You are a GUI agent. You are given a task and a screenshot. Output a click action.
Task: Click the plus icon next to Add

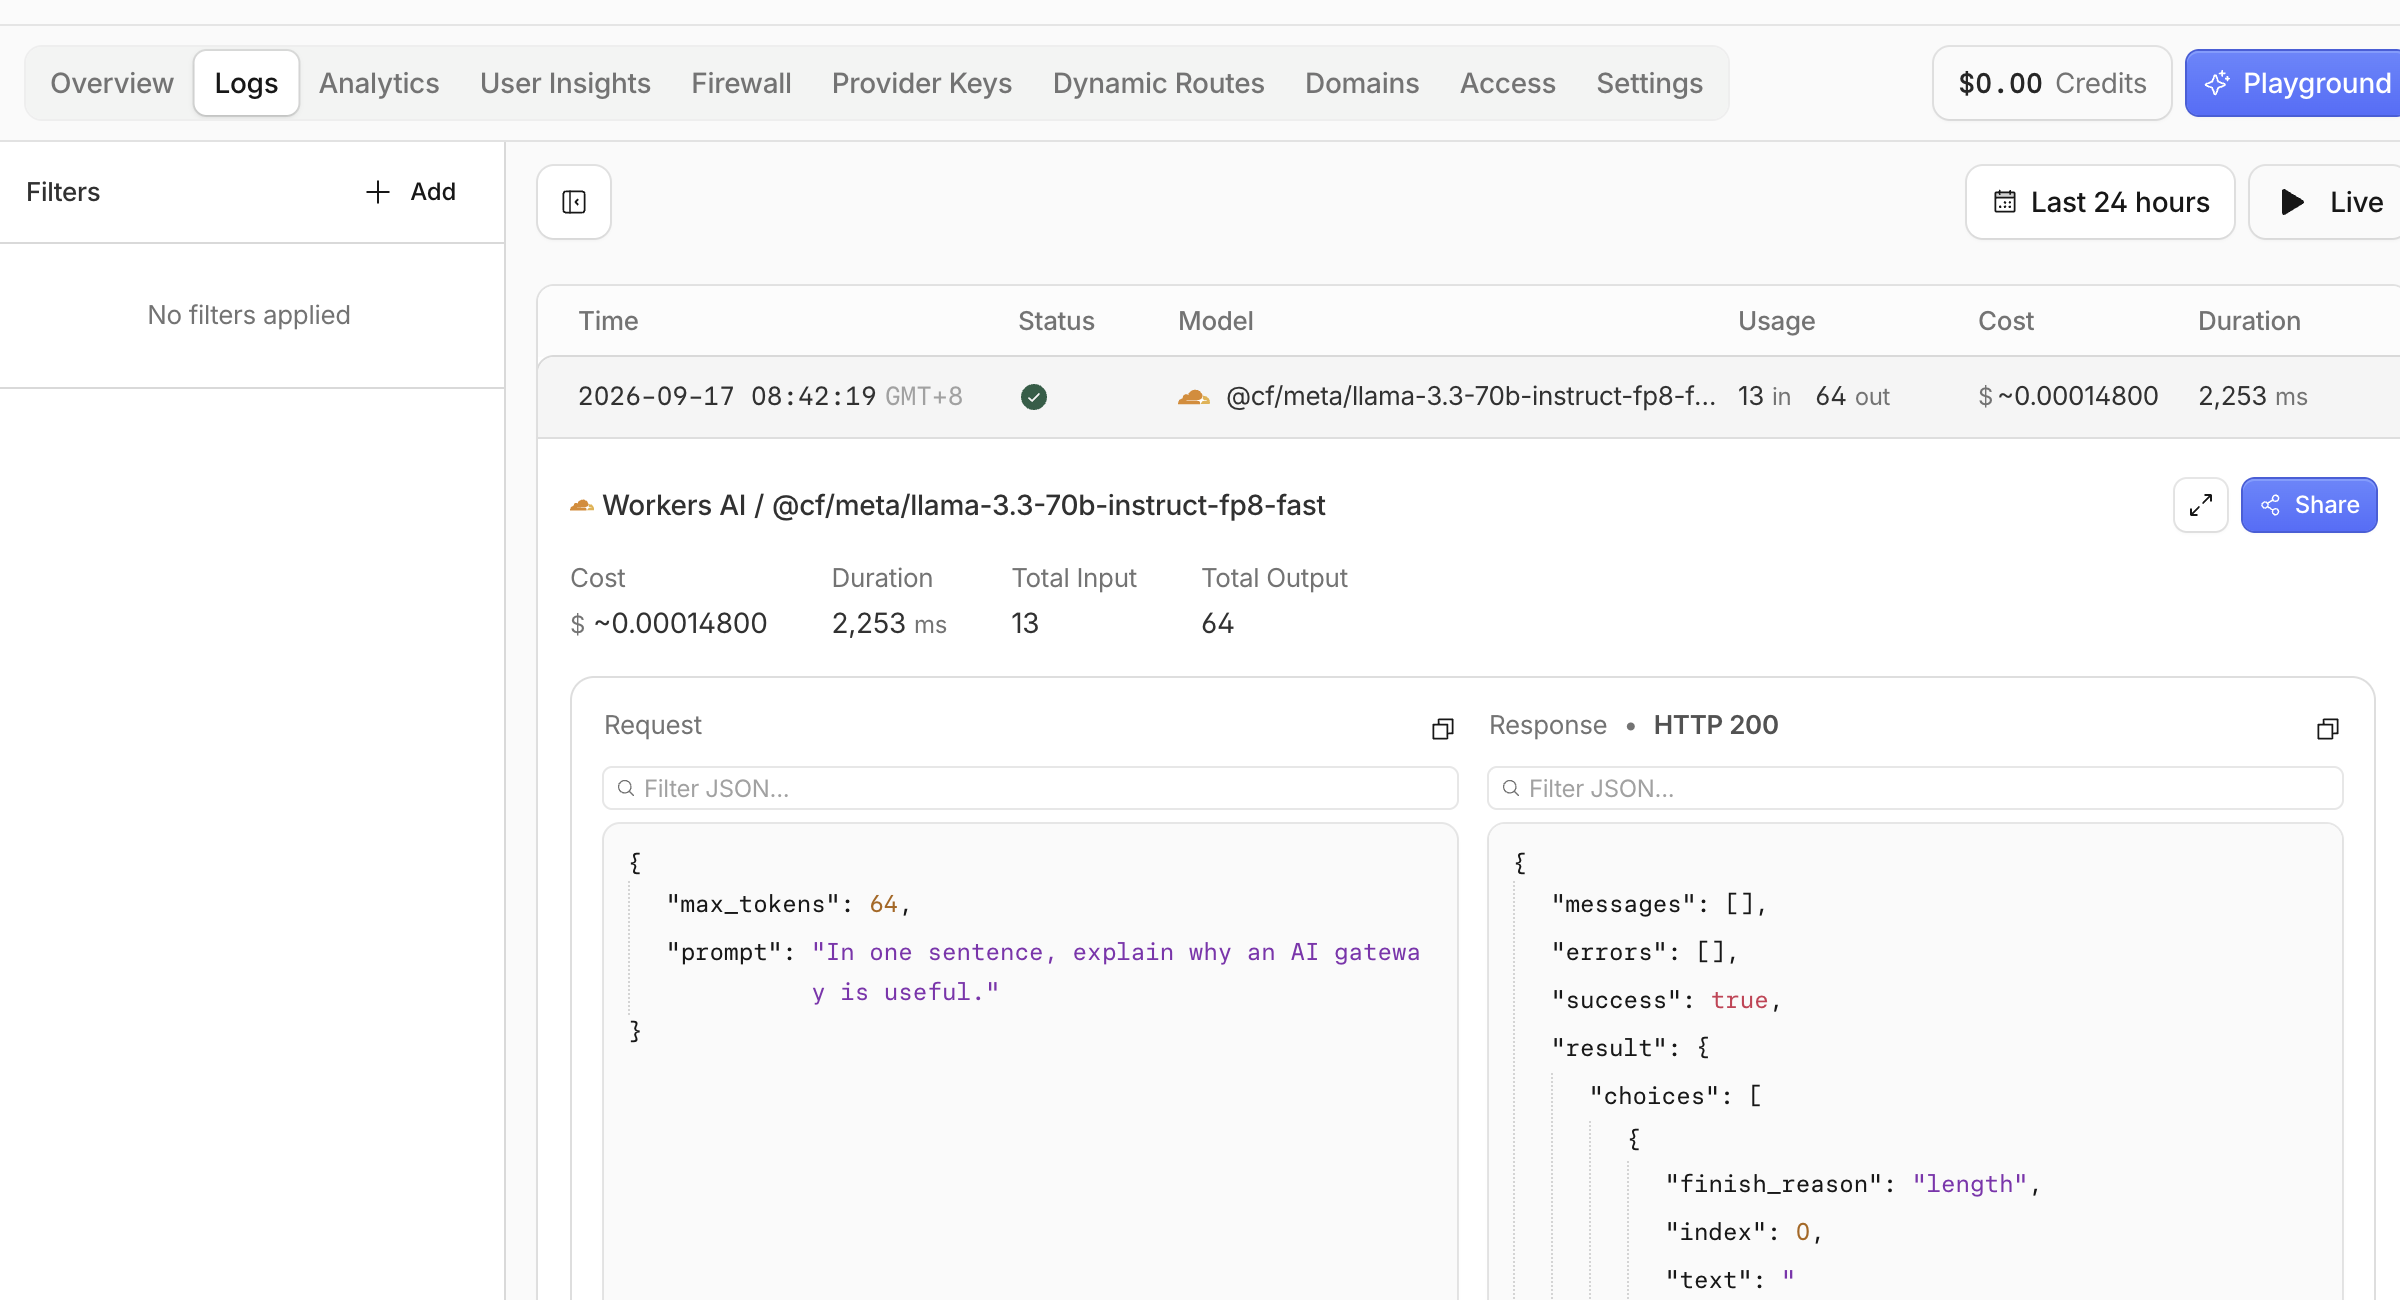tap(378, 192)
